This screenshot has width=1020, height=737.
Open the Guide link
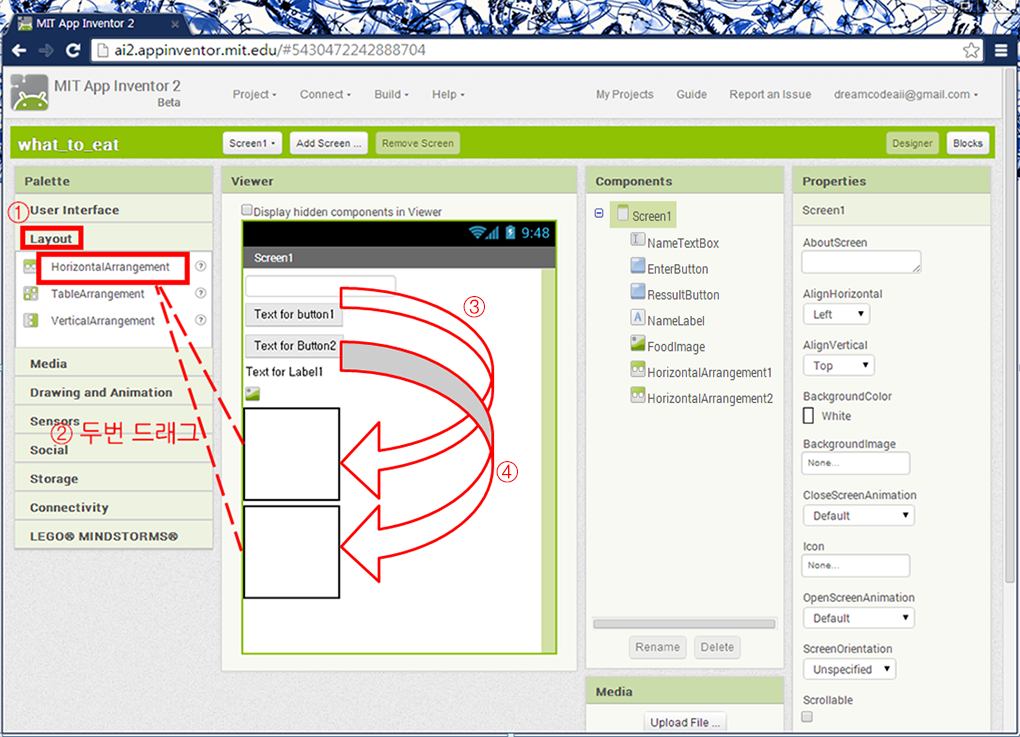coord(691,94)
